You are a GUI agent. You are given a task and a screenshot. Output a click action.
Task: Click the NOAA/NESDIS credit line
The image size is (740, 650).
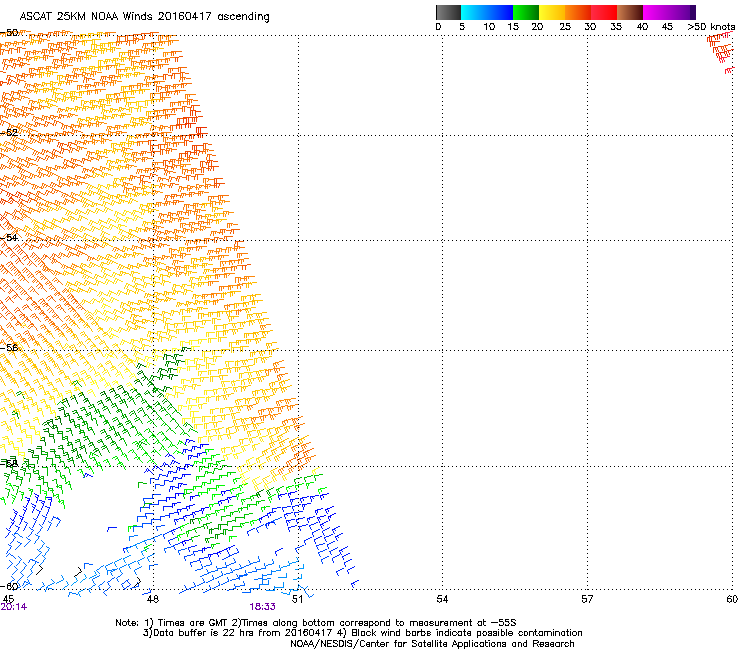click(432, 644)
